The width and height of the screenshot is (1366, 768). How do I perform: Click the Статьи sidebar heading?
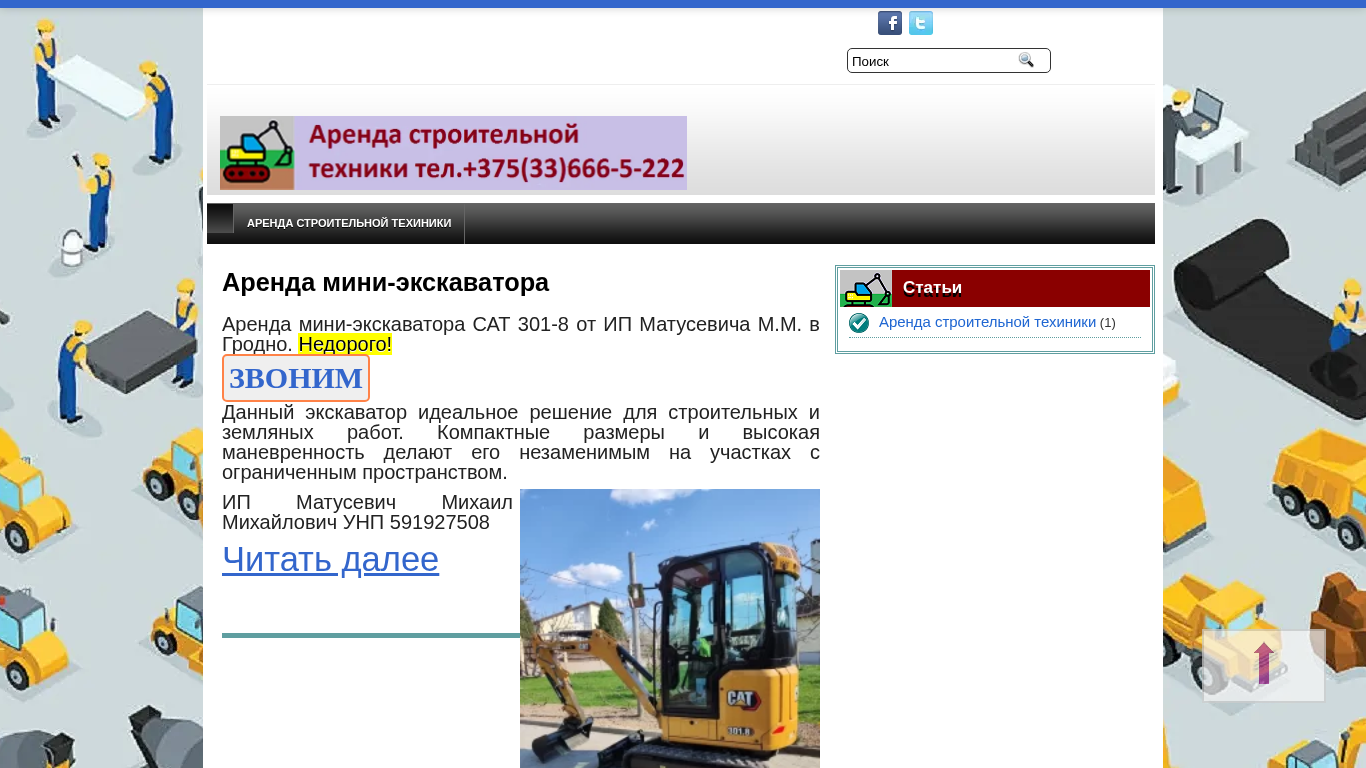(x=932, y=288)
